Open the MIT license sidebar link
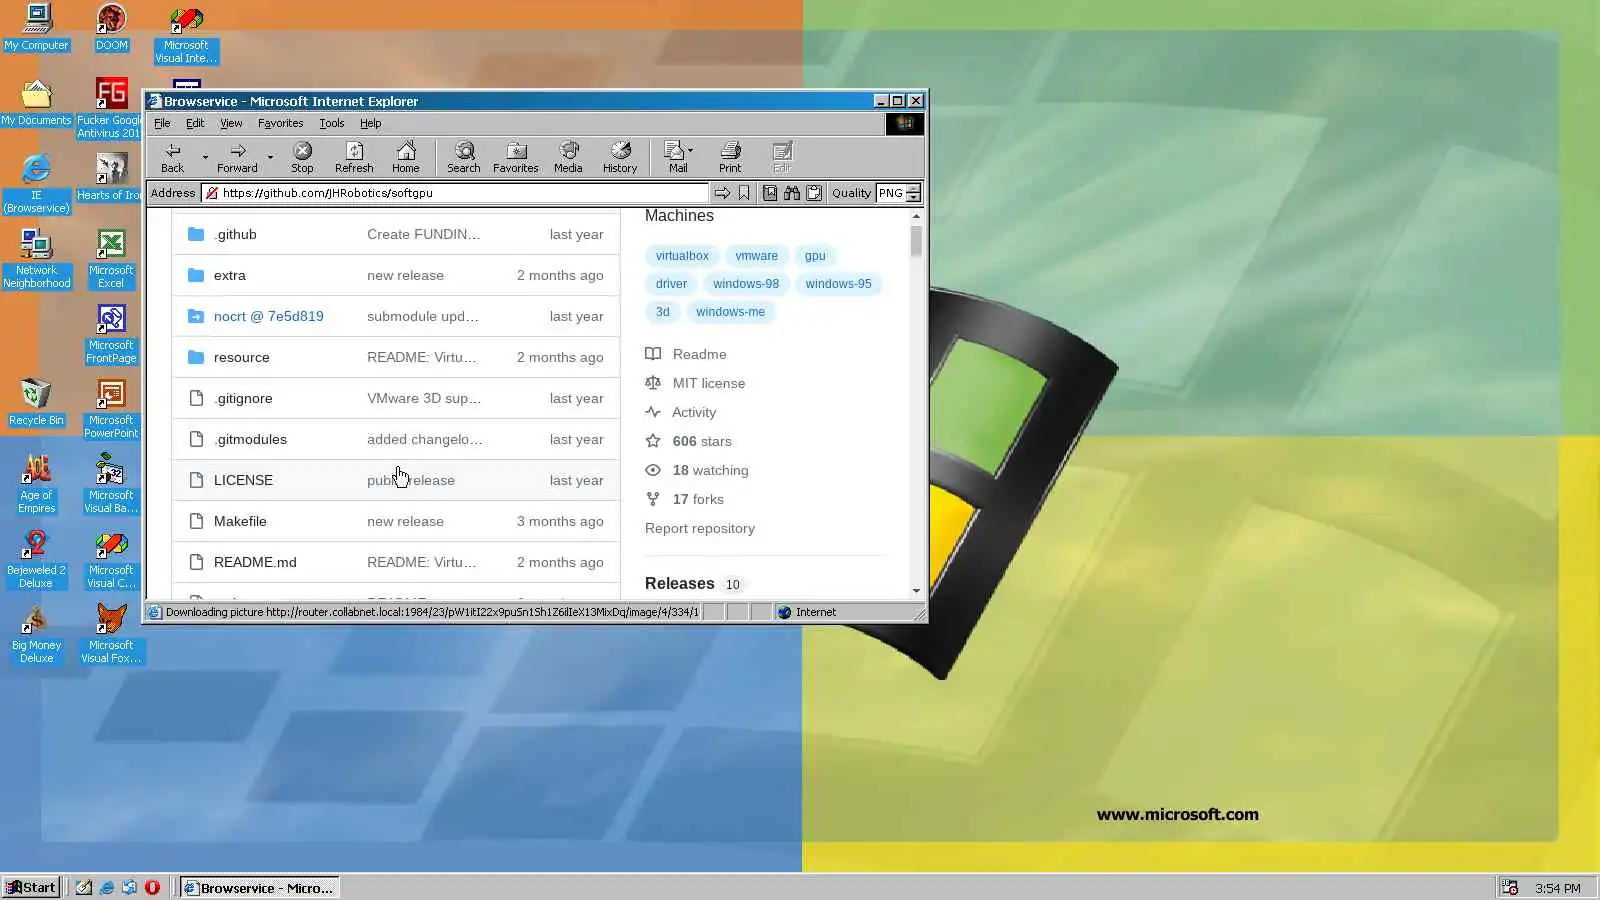Screen dimensions: 1600x900 point(708,383)
